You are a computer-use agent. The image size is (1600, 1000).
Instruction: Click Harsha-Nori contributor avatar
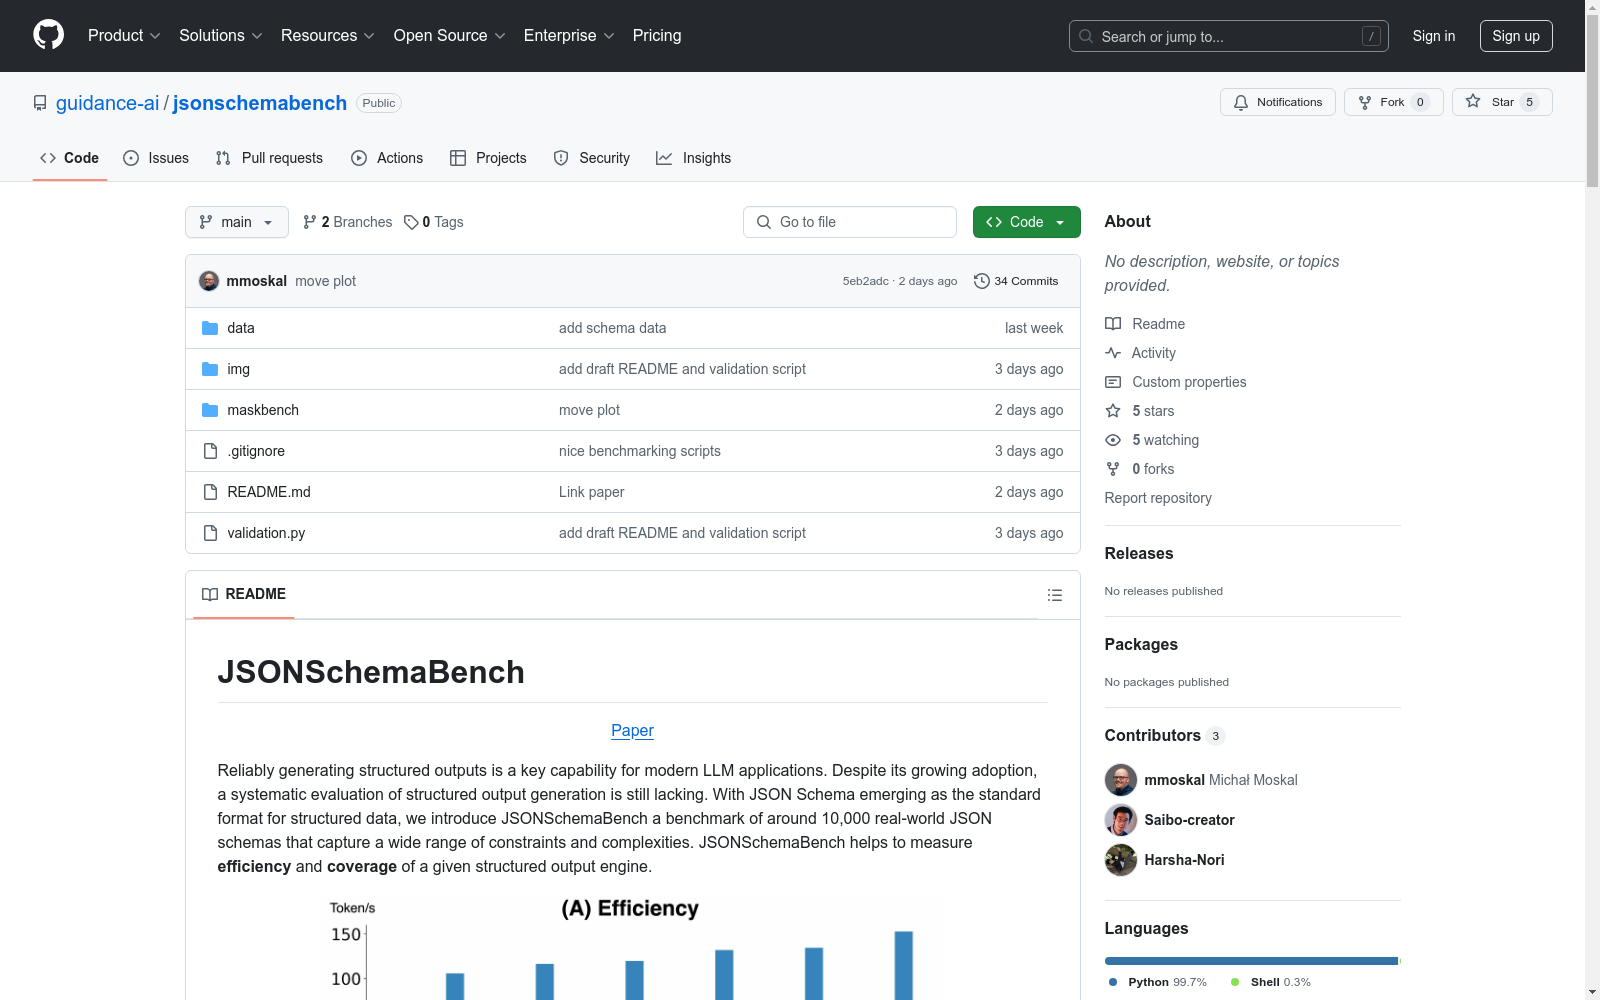tap(1121, 860)
